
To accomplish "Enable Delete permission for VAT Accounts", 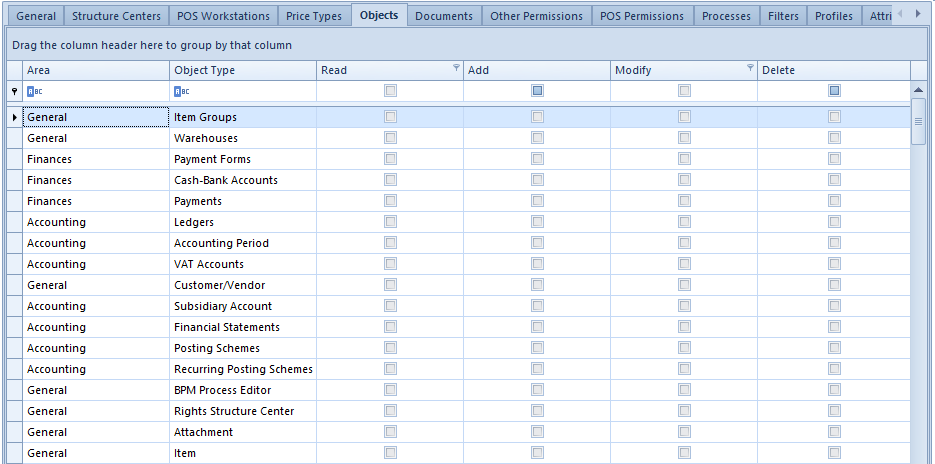I will tap(834, 264).
